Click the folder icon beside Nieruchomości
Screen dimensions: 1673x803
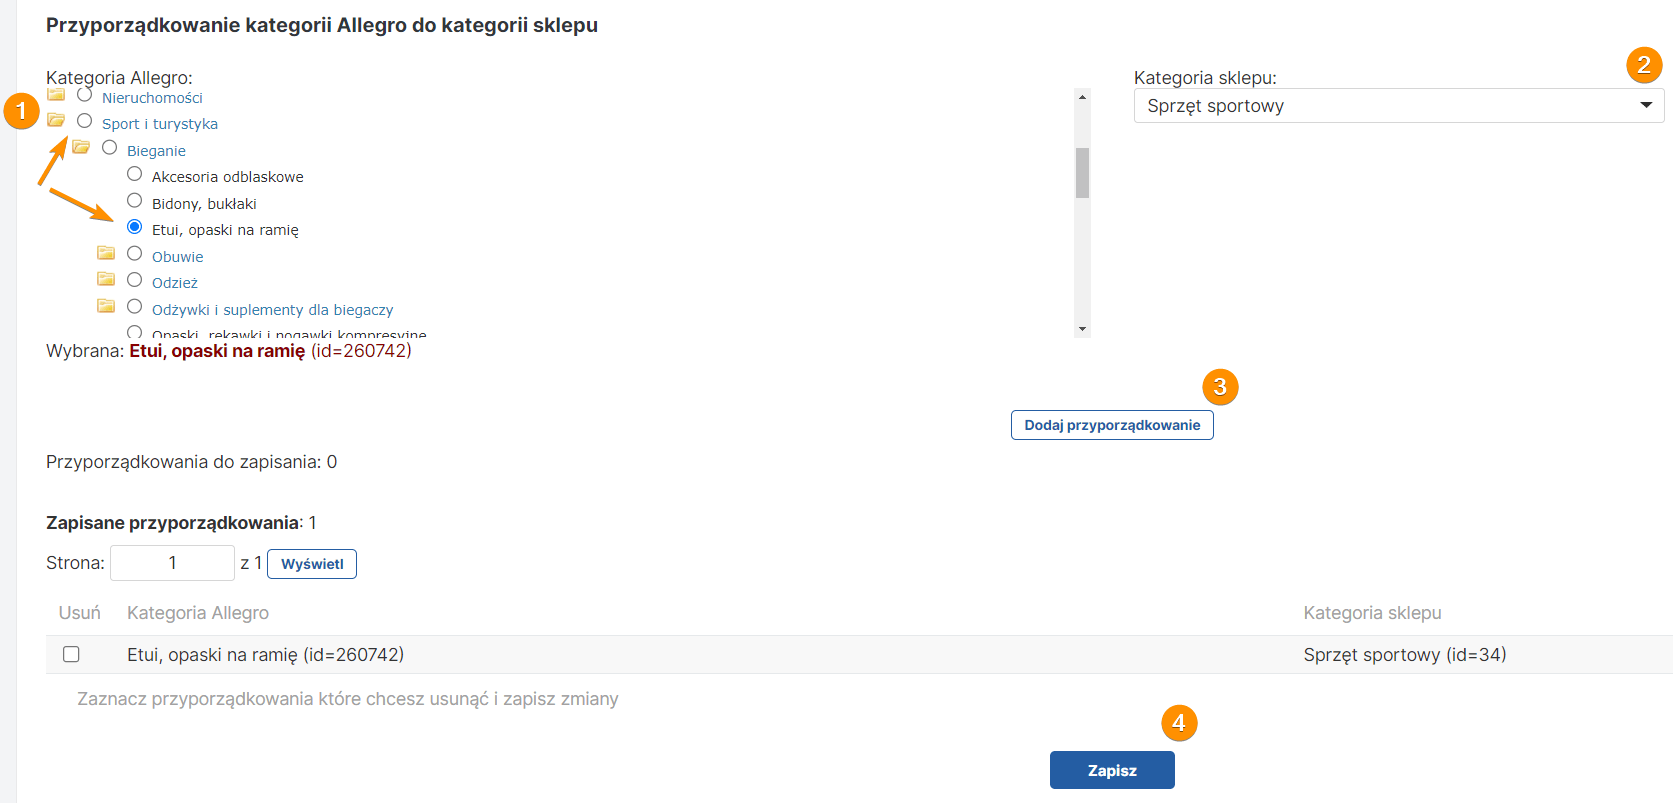tap(56, 95)
